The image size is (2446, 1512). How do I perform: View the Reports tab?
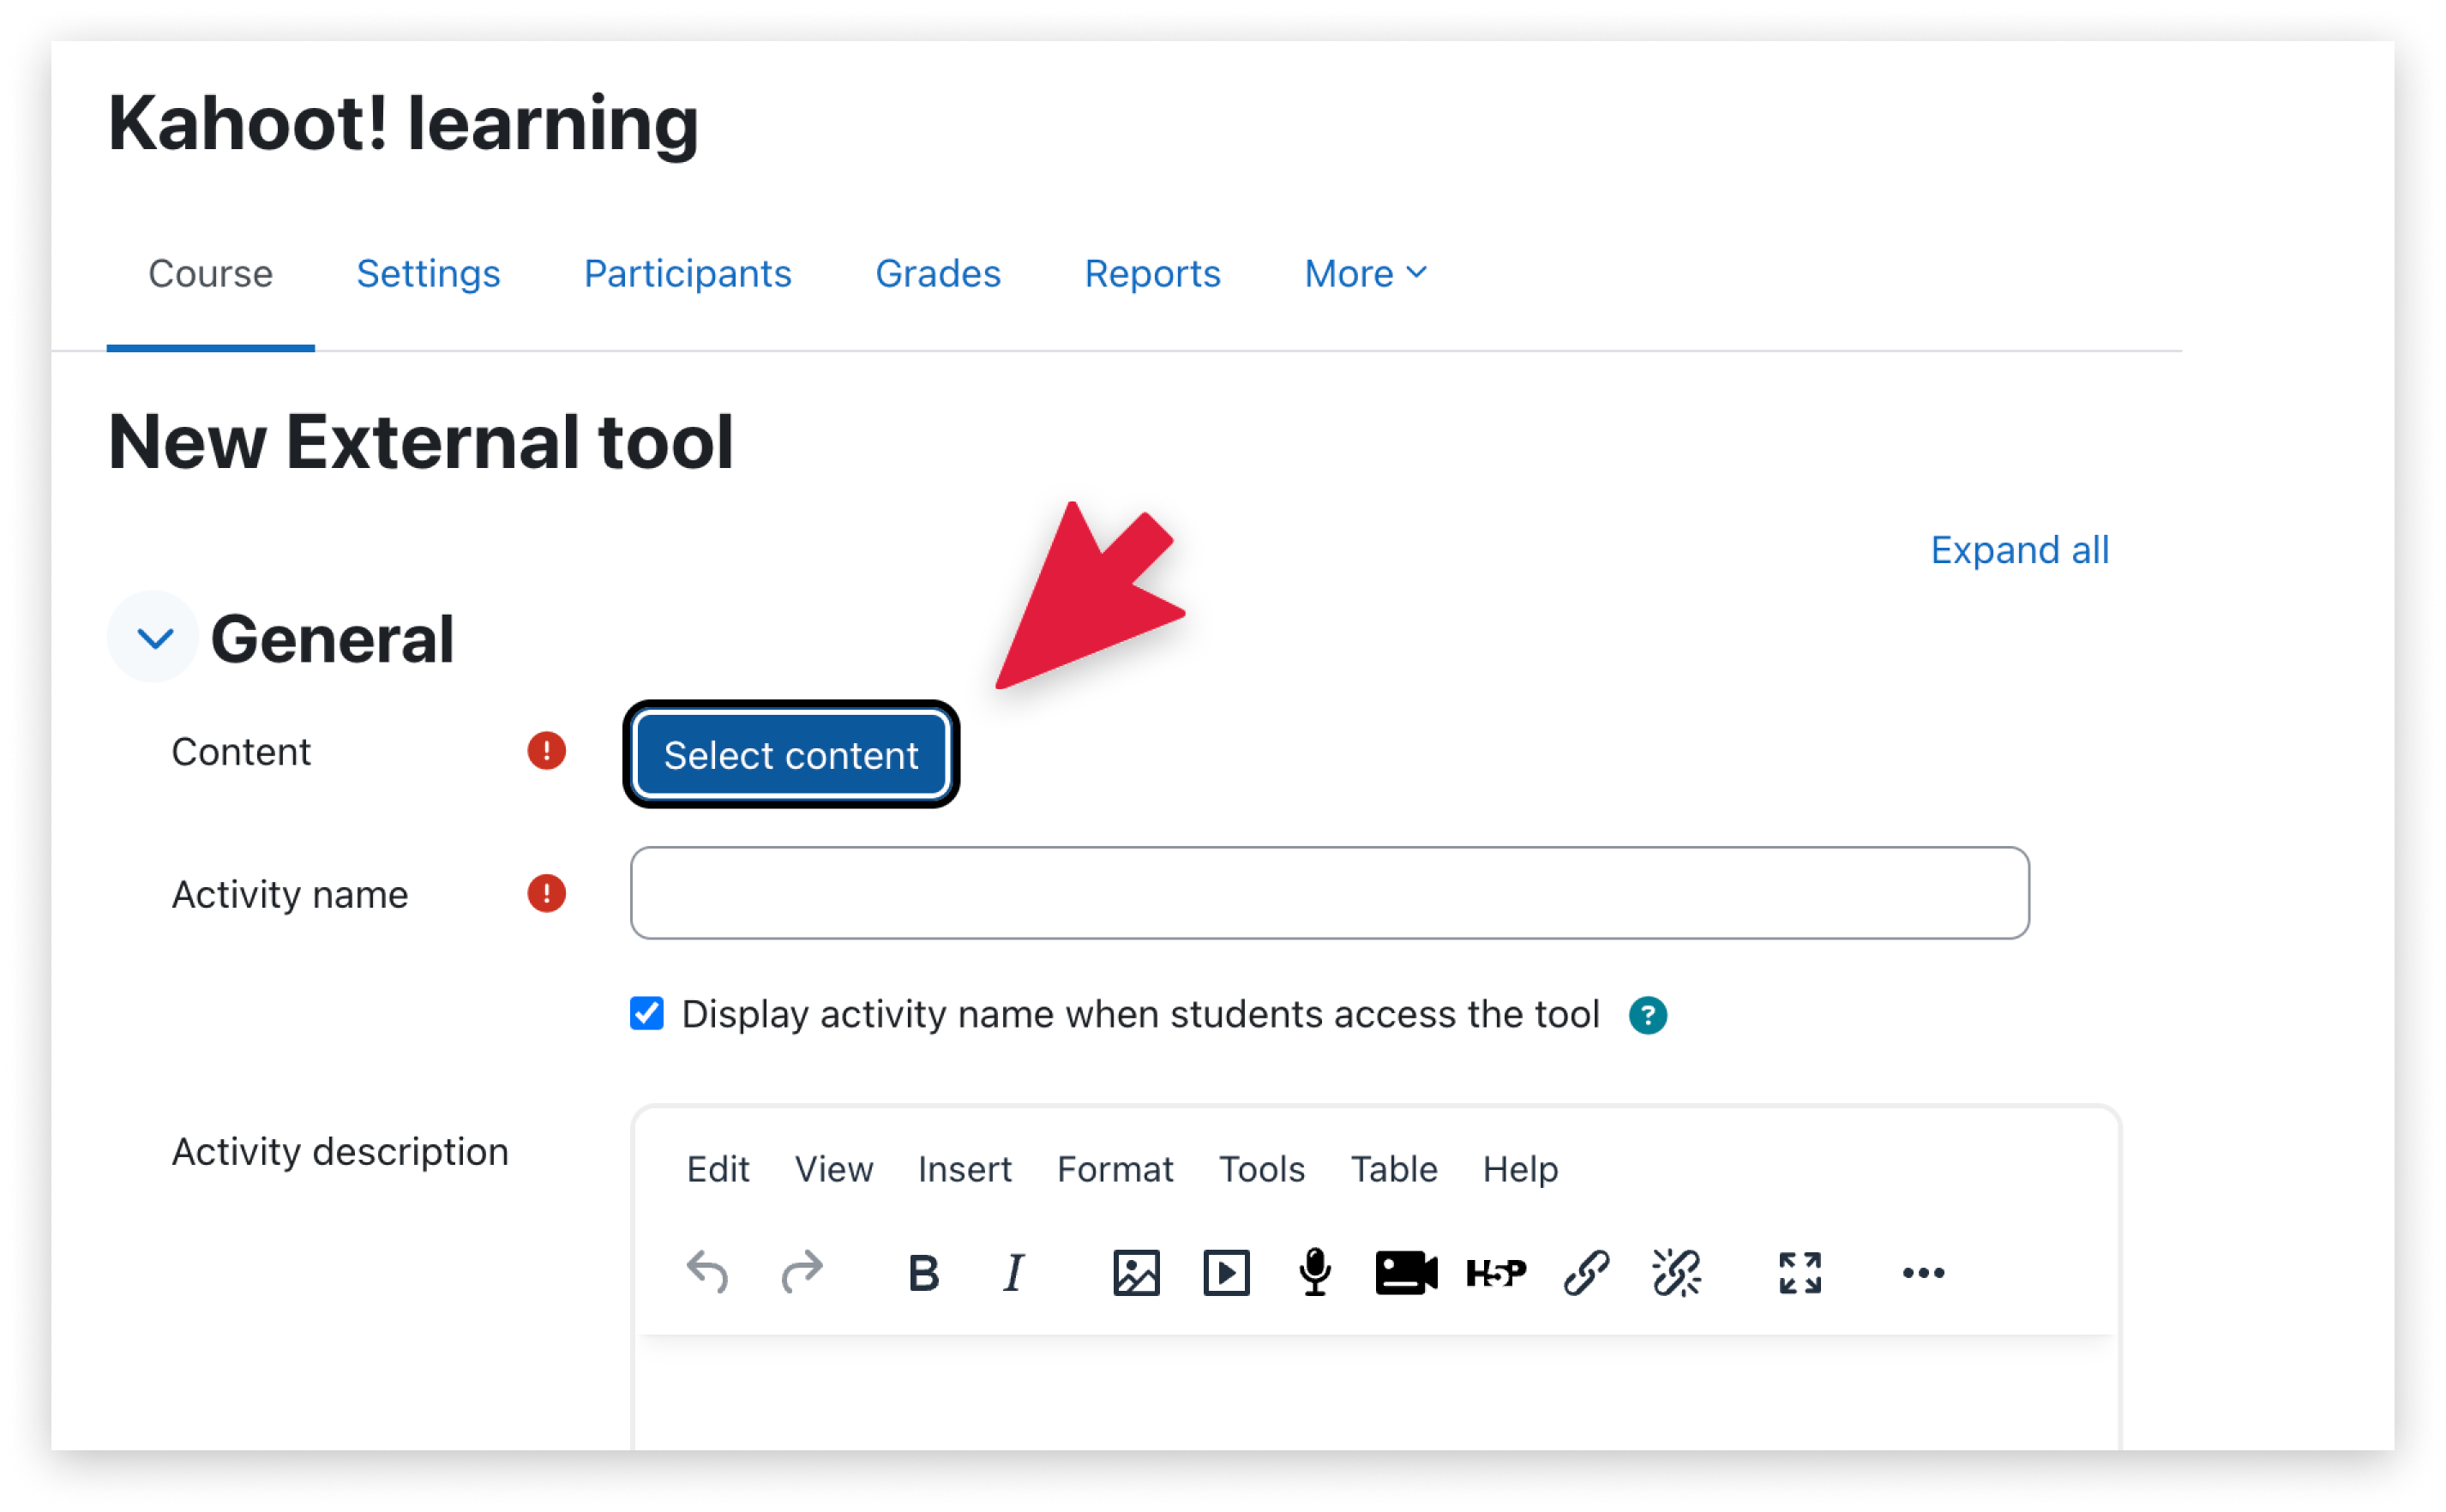[1152, 273]
